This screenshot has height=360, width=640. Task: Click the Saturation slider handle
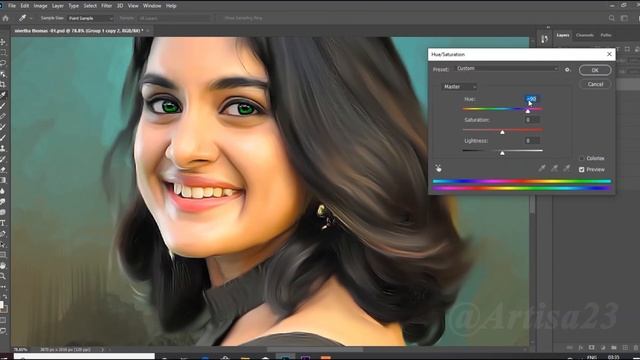pos(502,132)
